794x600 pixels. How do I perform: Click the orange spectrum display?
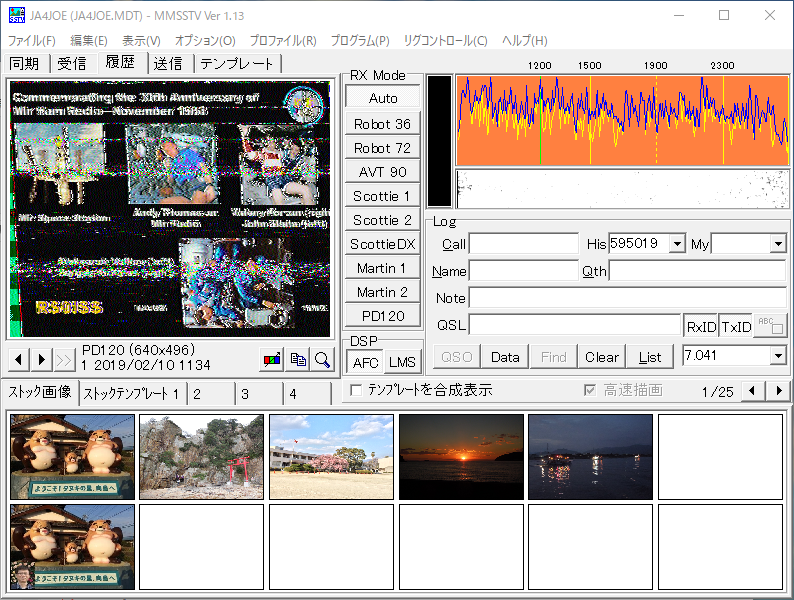(622, 120)
